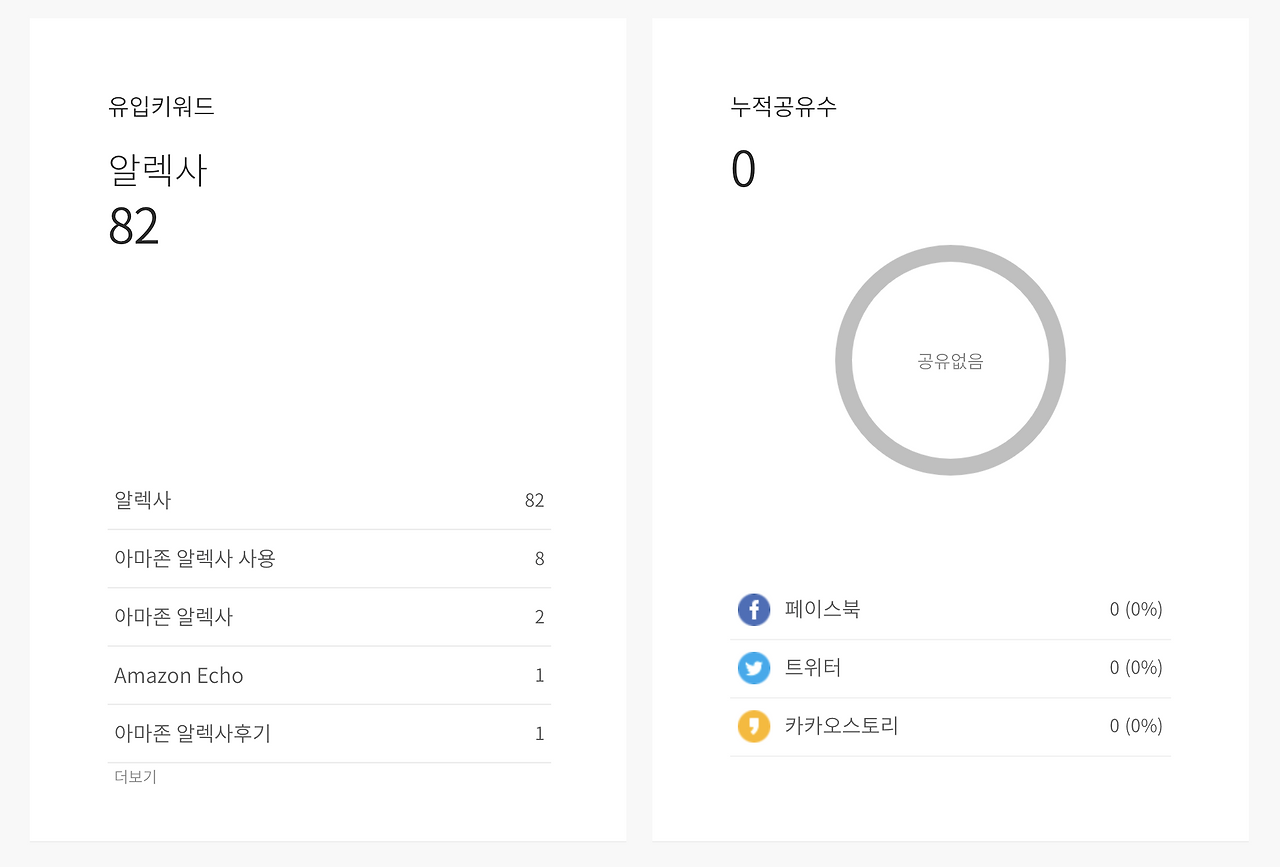Click the Twitter 0 (0%) value
Screen dimensions: 1280x867
[1135, 667]
